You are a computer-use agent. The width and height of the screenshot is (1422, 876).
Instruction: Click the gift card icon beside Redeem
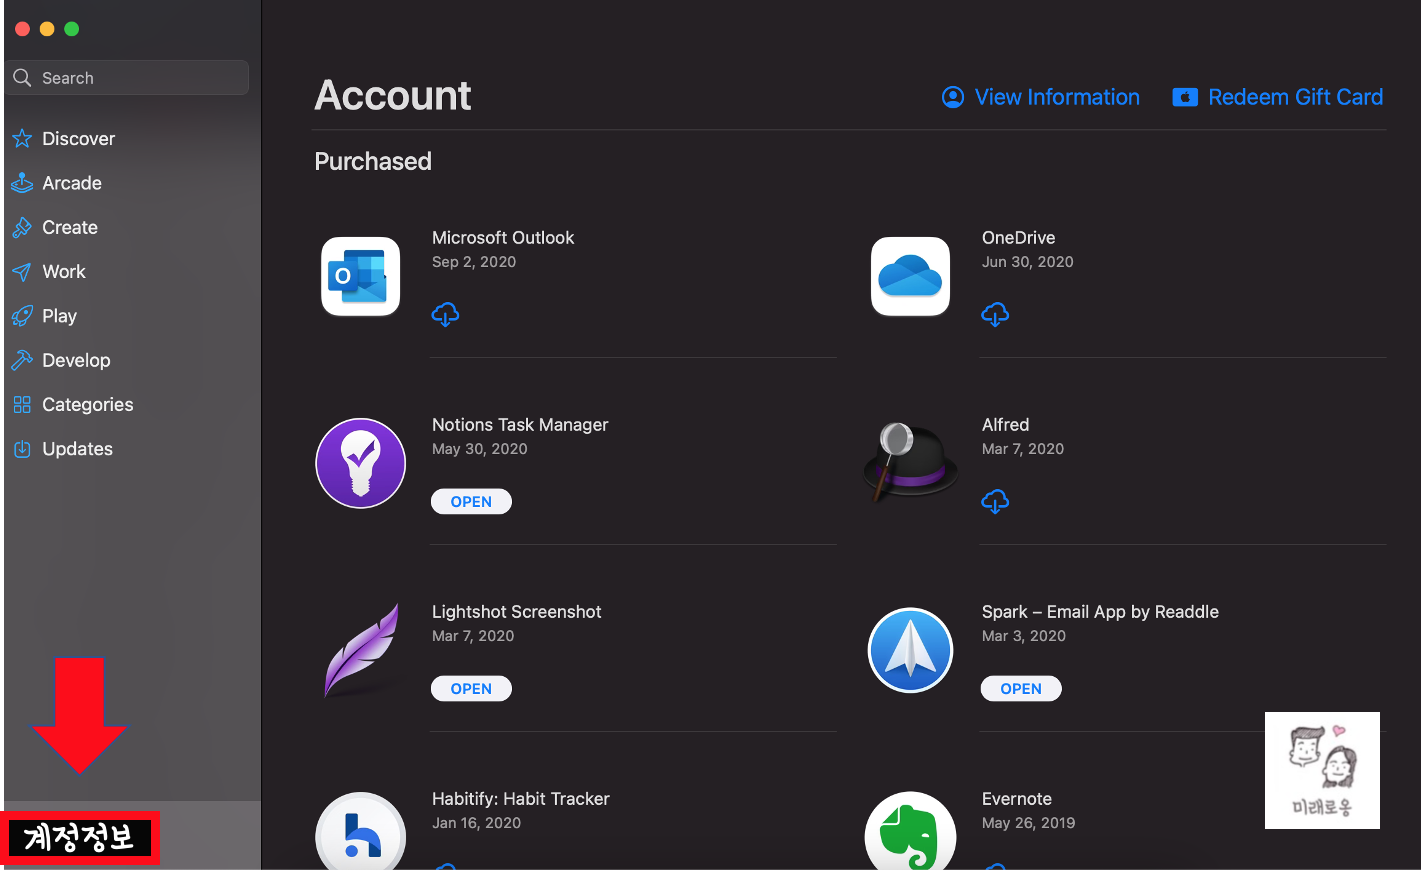(1185, 97)
